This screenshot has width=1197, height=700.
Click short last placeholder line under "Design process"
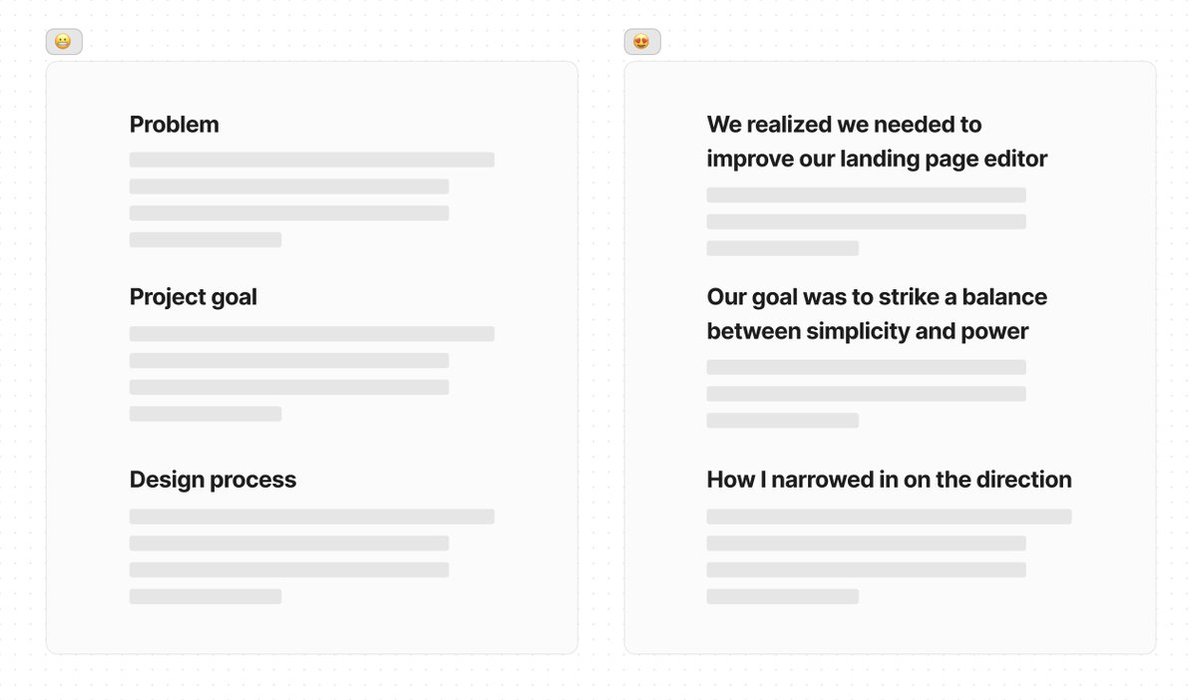(x=205, y=597)
